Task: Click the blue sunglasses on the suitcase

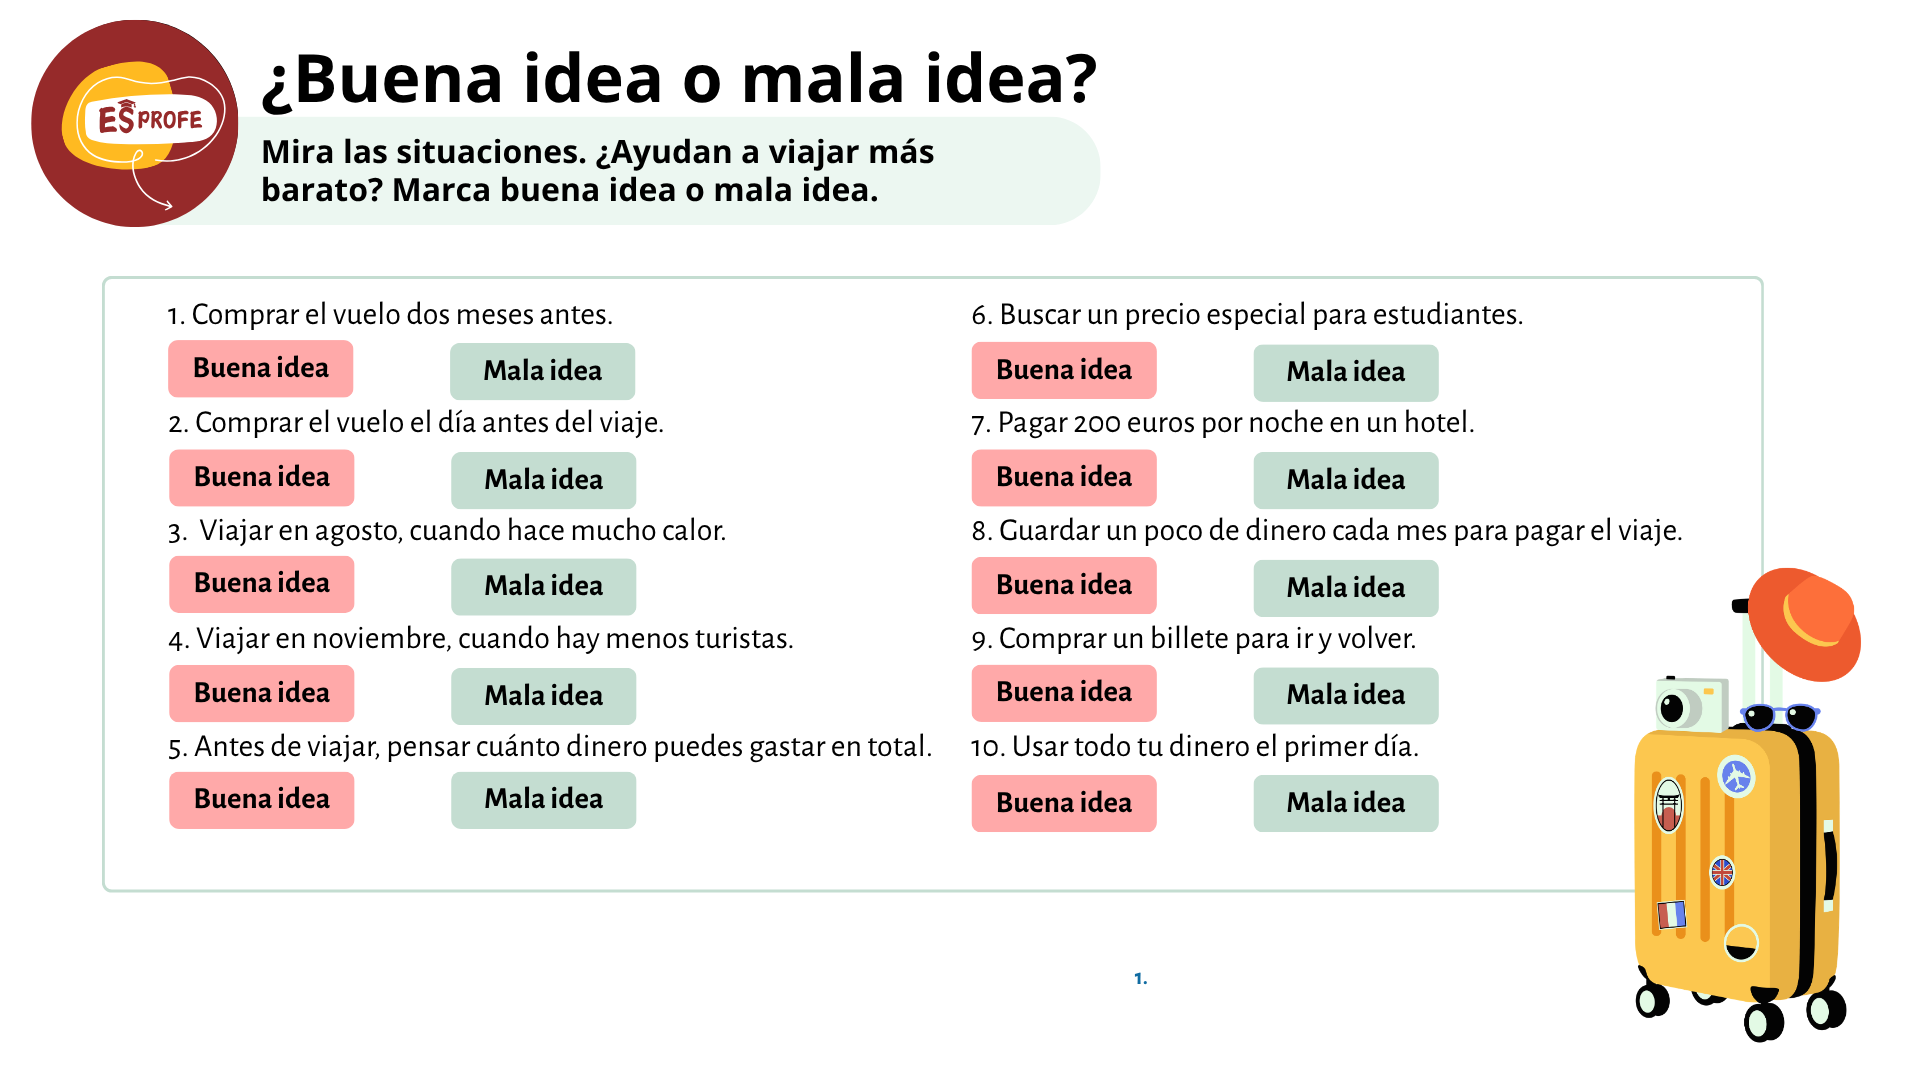Action: tap(1779, 716)
